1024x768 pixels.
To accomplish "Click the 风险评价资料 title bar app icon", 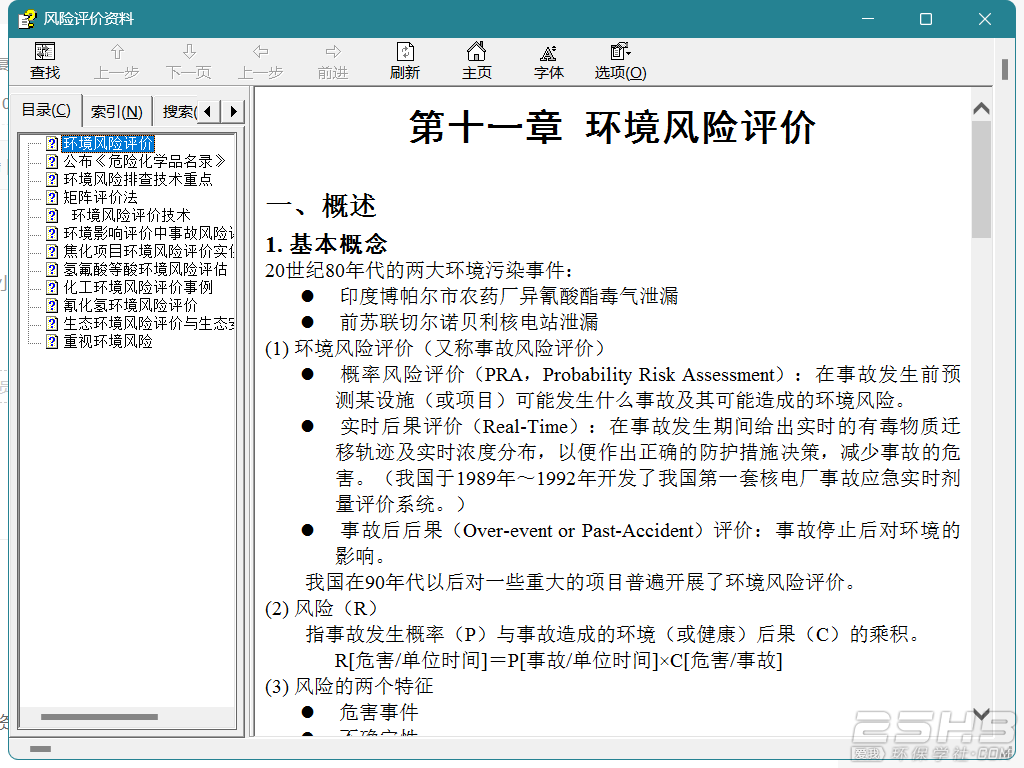I will [27, 19].
